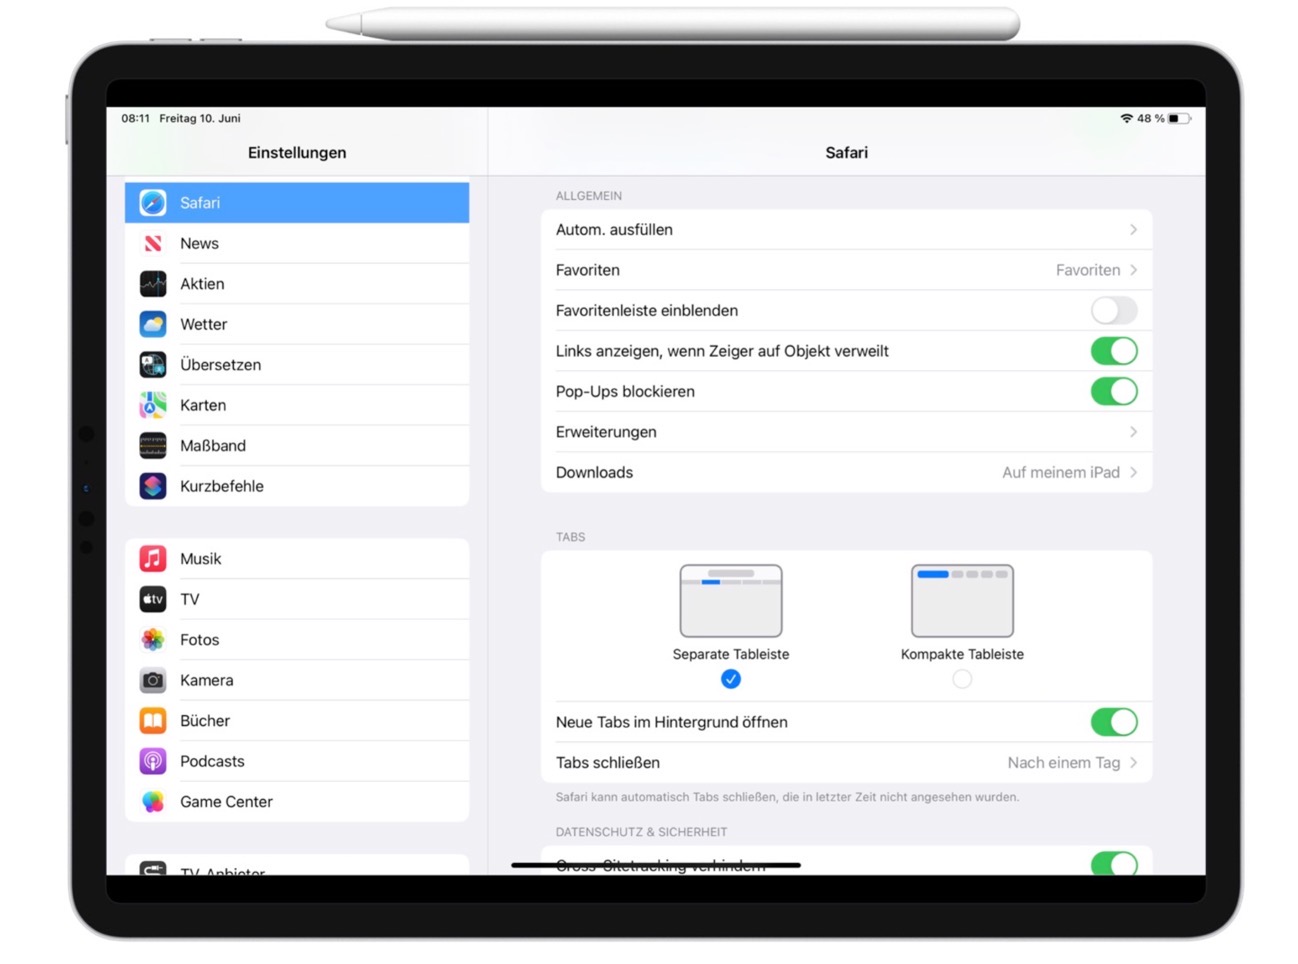Viewport: 1298px width, 964px height.
Task: Tap the '48 %' battery percentage
Action: (1151, 118)
